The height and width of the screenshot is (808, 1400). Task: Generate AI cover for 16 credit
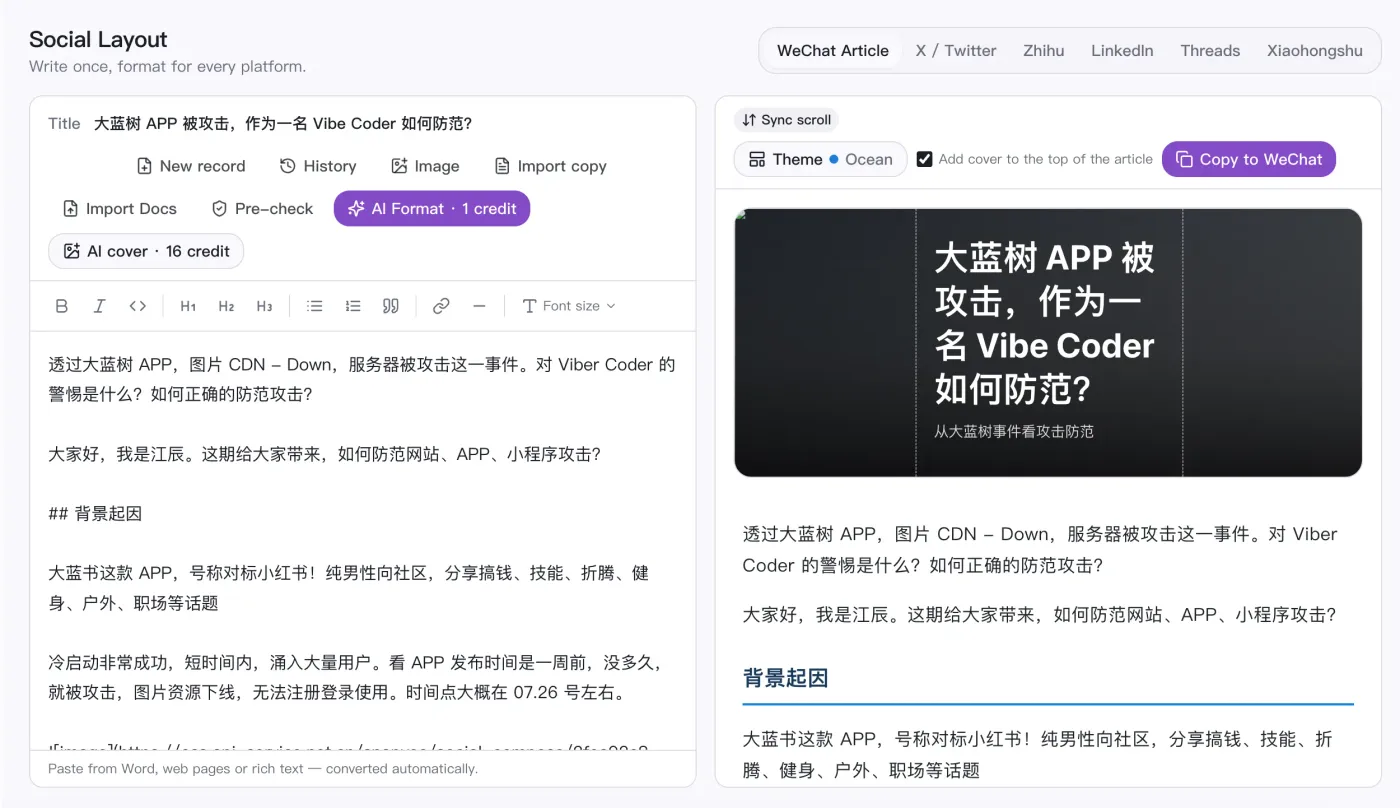(x=146, y=251)
